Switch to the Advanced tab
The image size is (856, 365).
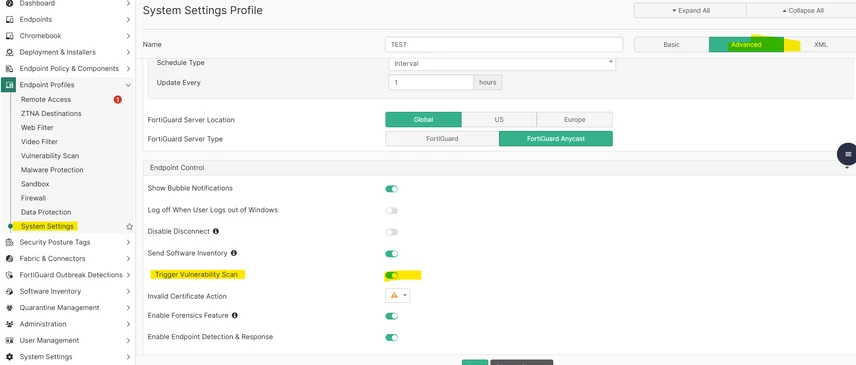click(x=746, y=45)
